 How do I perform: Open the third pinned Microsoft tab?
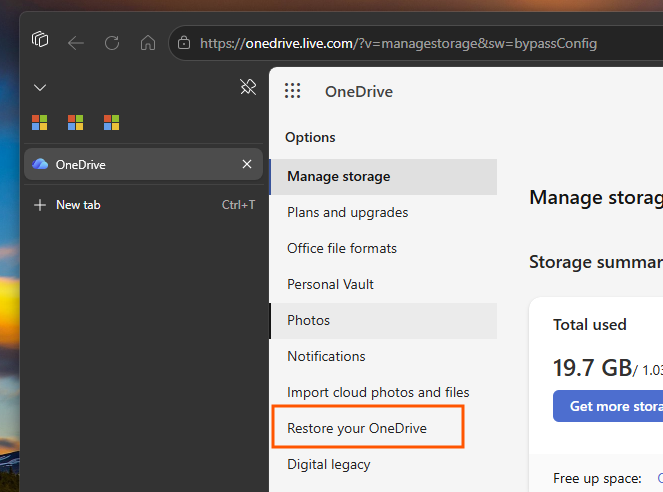pyautogui.click(x=112, y=123)
